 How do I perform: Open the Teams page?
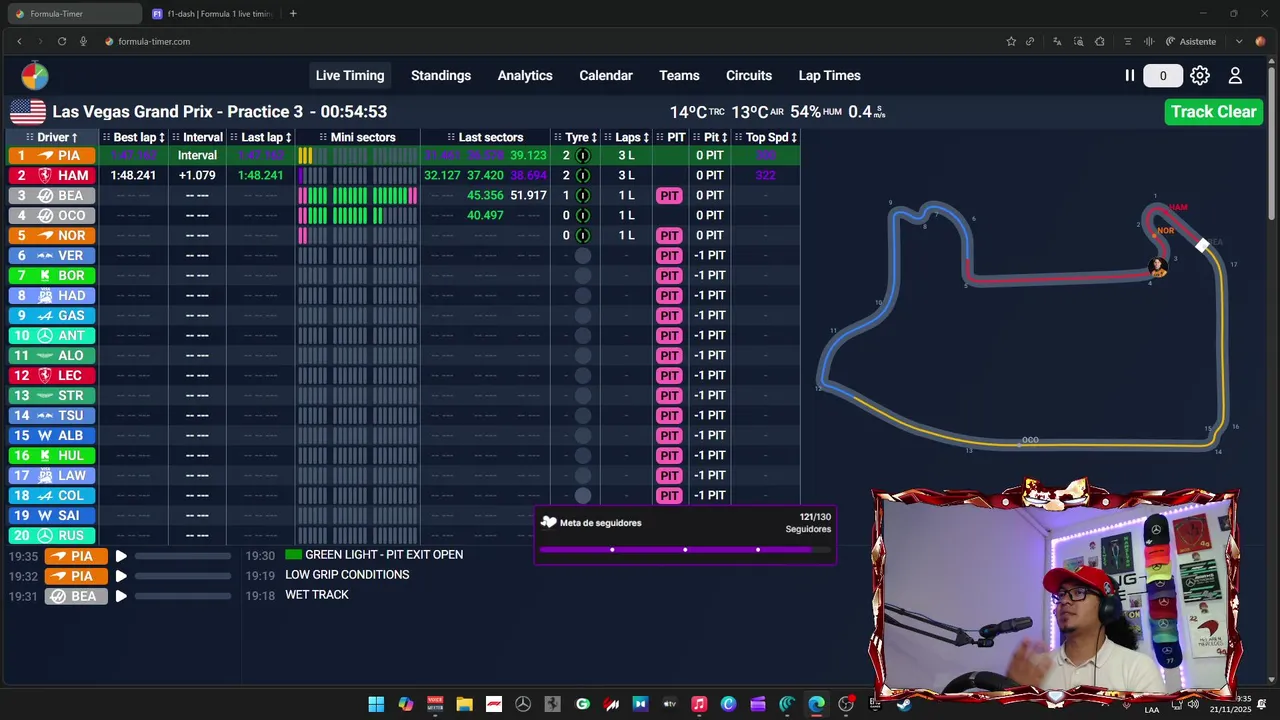tap(679, 76)
